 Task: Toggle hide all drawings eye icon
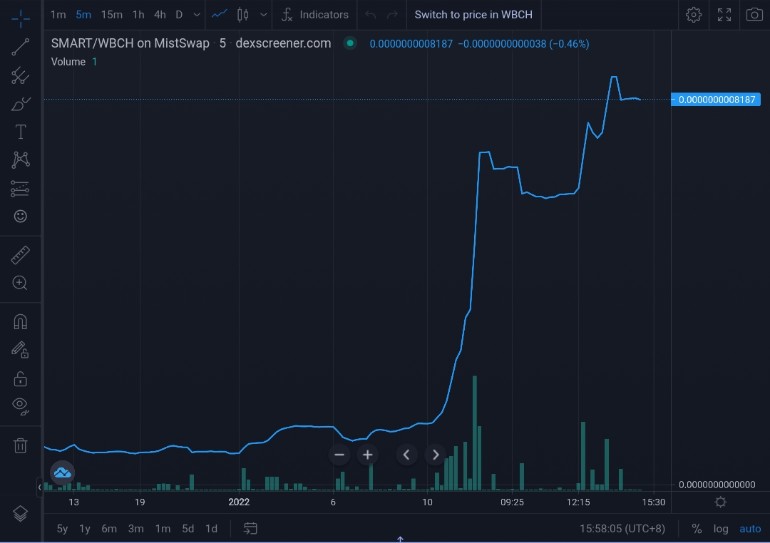point(21,406)
